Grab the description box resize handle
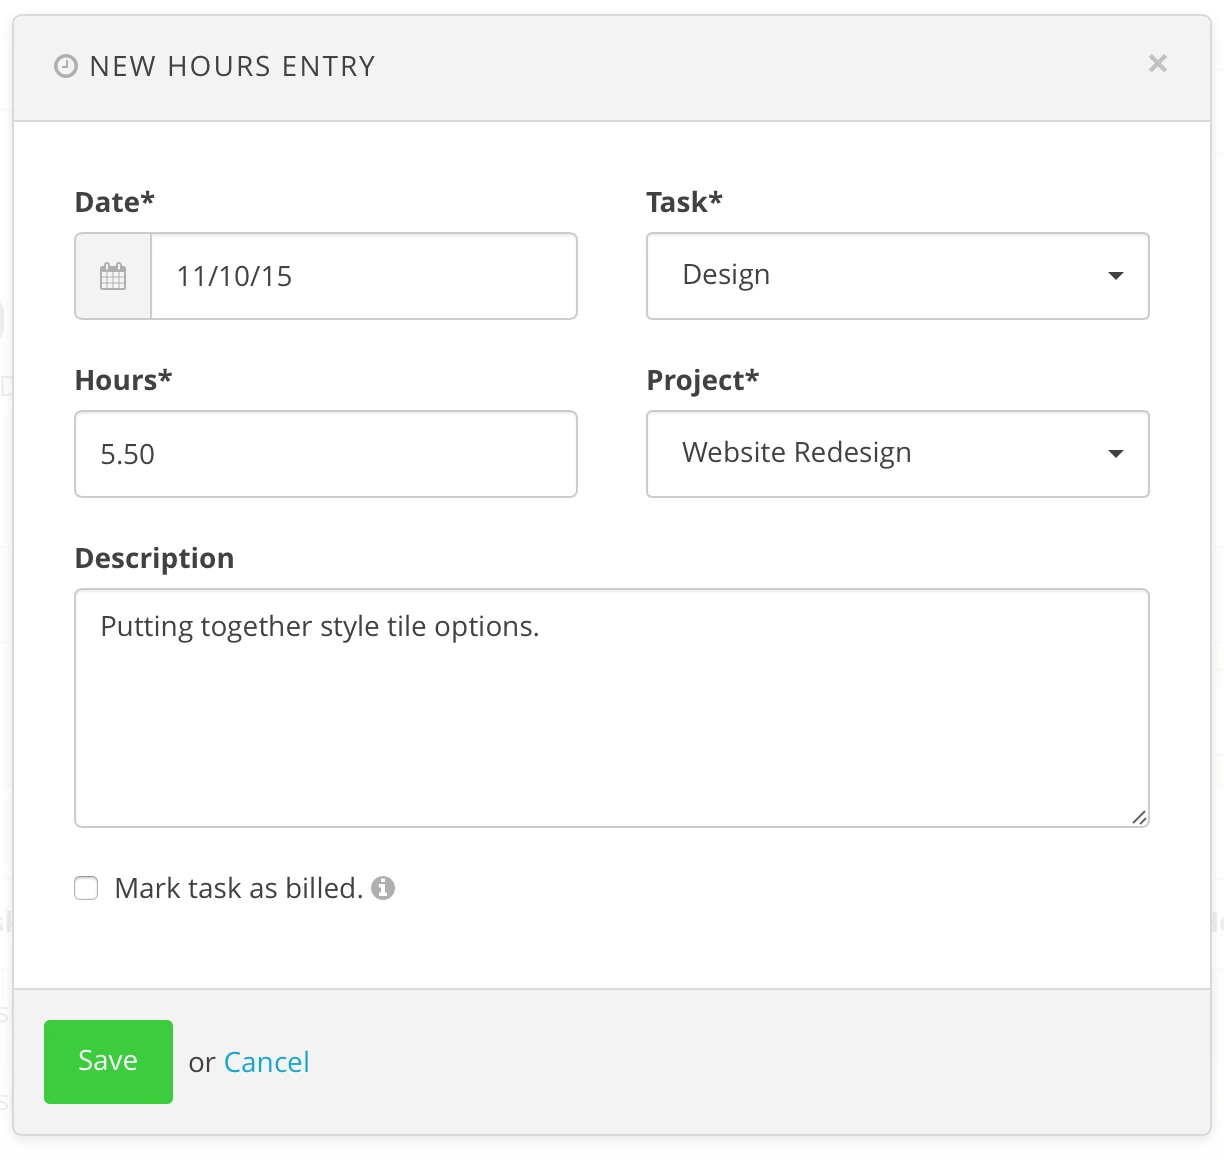1224x1160 pixels. (1138, 817)
